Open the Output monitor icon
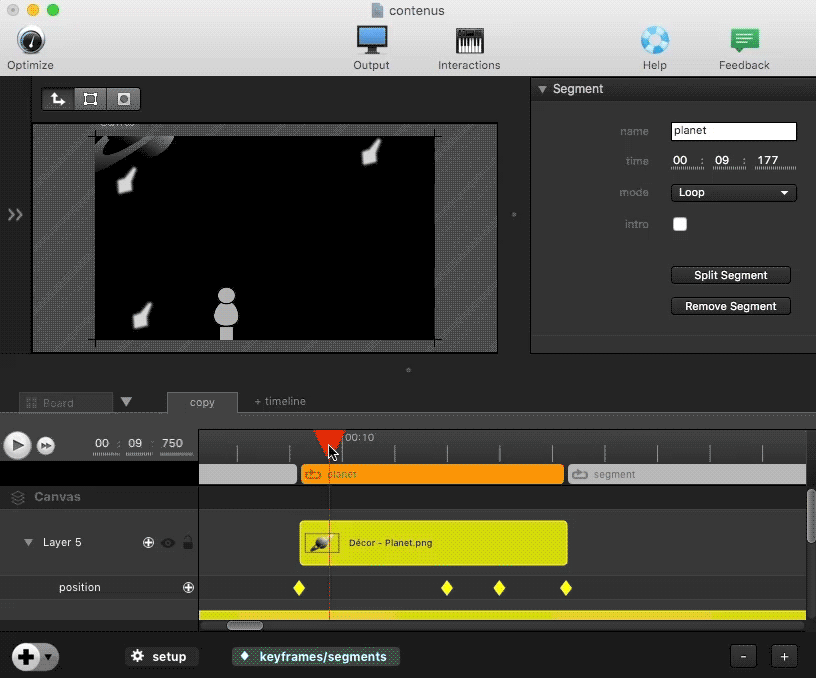This screenshot has width=816, height=678. [x=372, y=41]
